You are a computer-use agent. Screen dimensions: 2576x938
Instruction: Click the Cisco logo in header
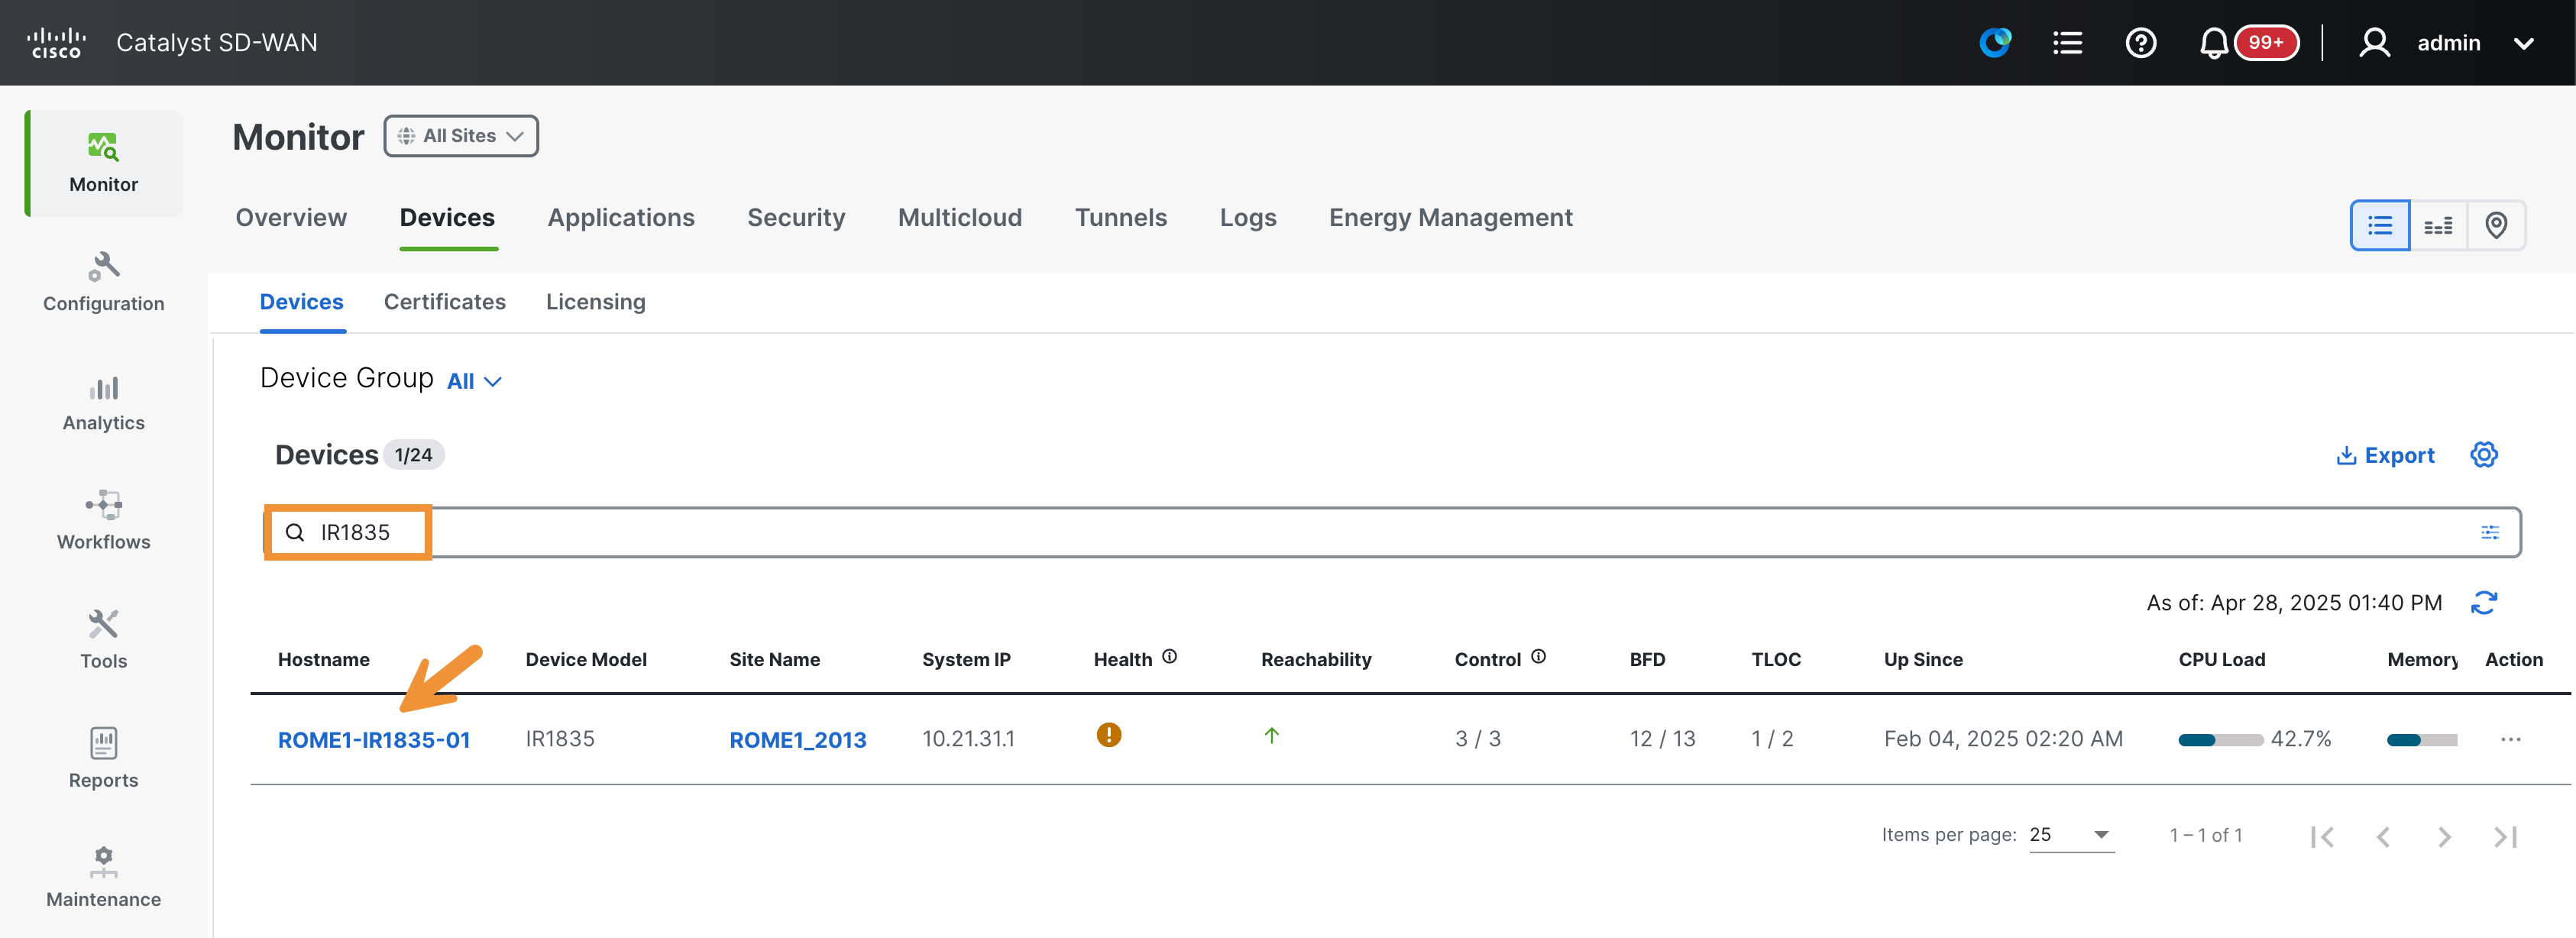coord(56,43)
